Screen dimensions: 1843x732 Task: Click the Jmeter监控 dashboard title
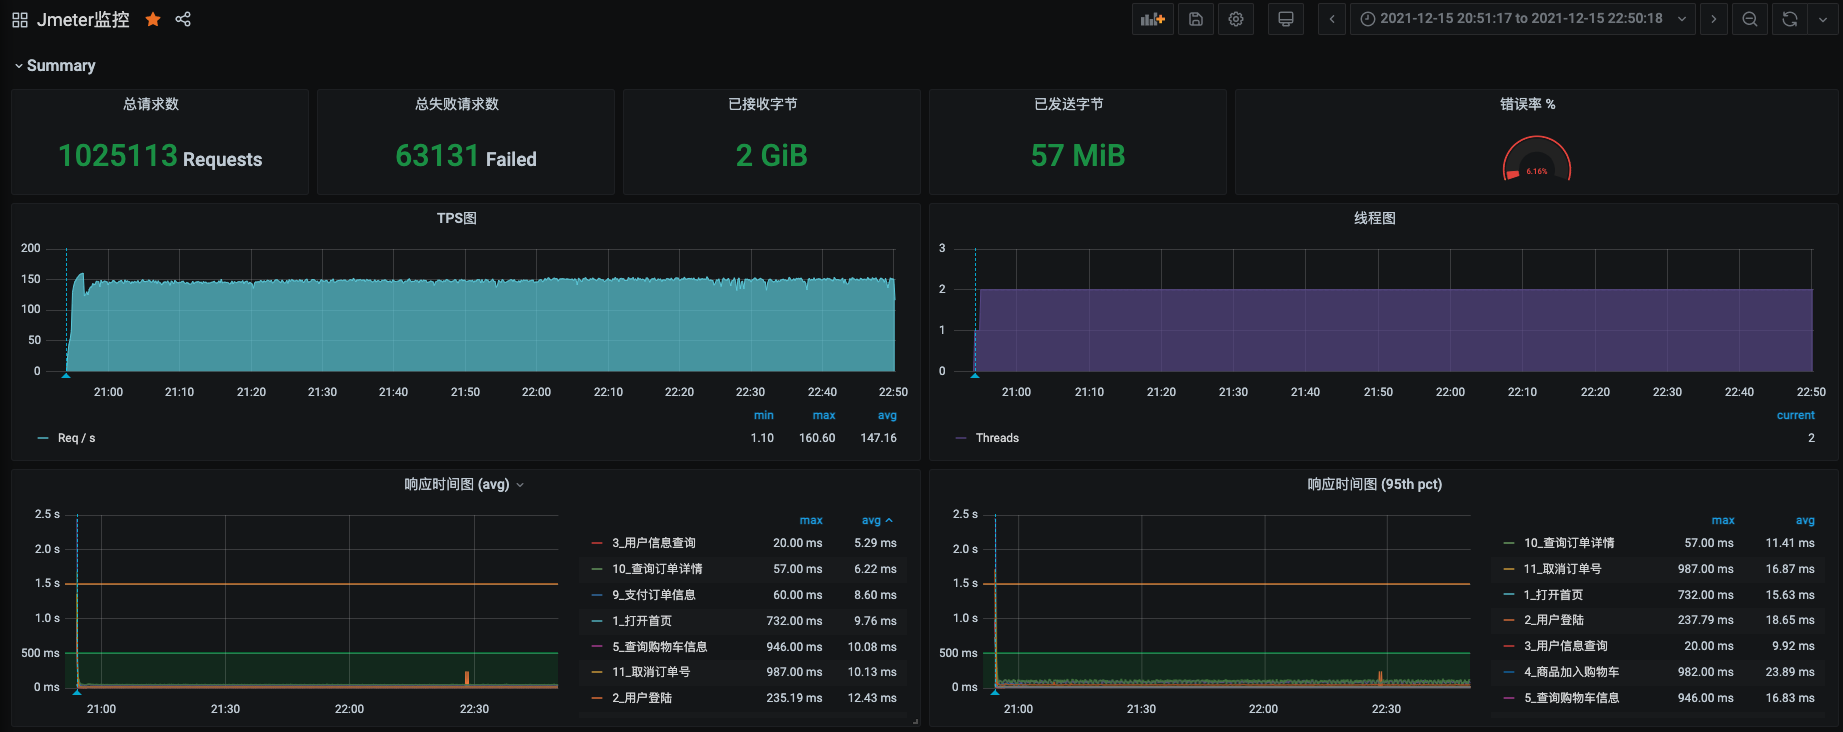[83, 19]
